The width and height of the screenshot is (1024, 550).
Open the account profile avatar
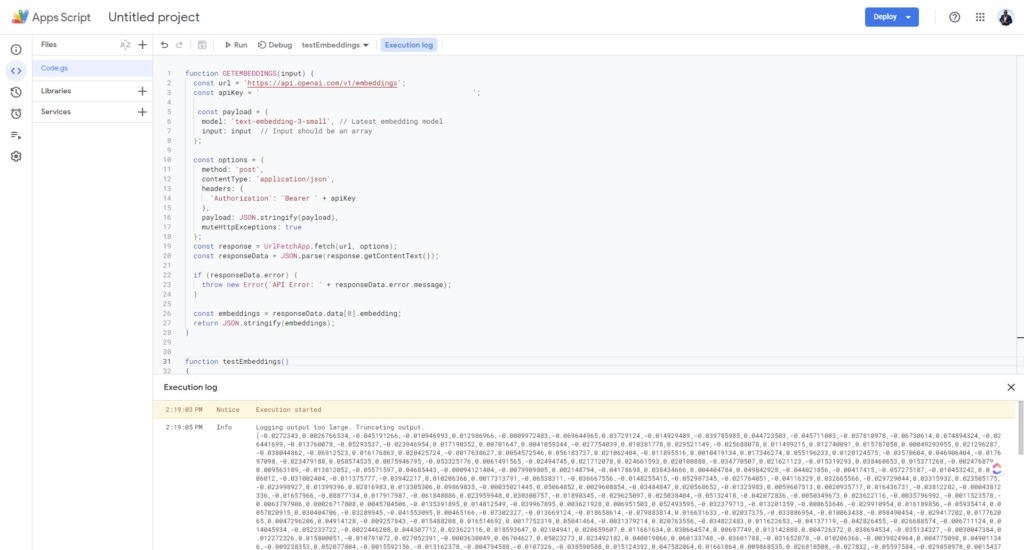coord(1006,18)
